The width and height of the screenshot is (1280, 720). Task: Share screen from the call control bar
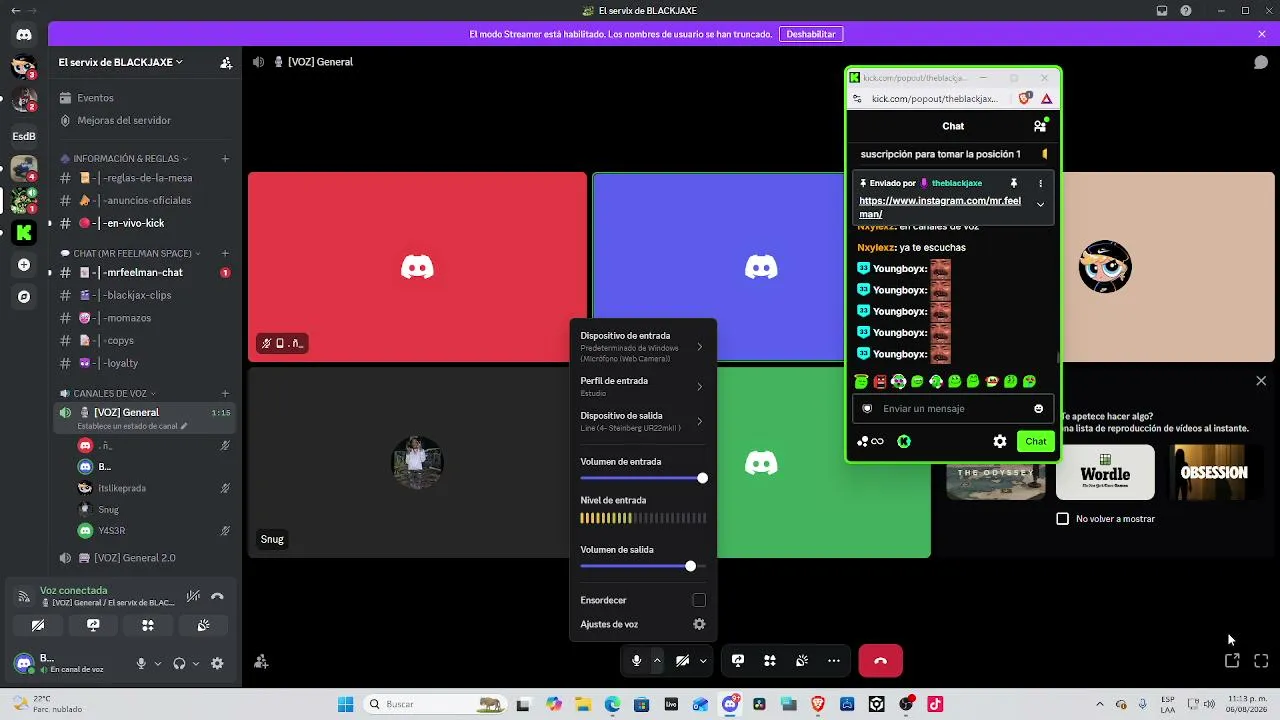pos(738,661)
